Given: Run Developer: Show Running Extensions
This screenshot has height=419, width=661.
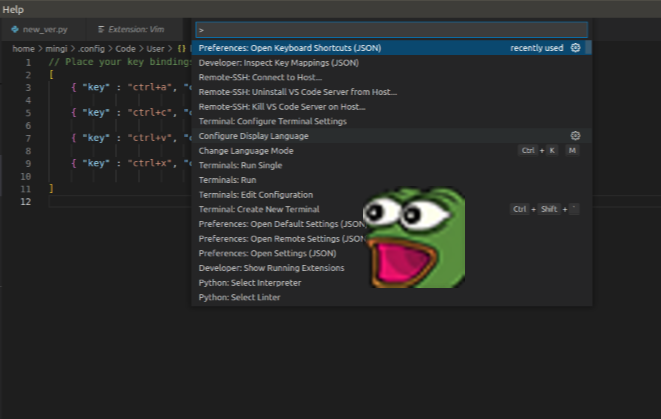Looking at the screenshot, I should click(392, 268).
